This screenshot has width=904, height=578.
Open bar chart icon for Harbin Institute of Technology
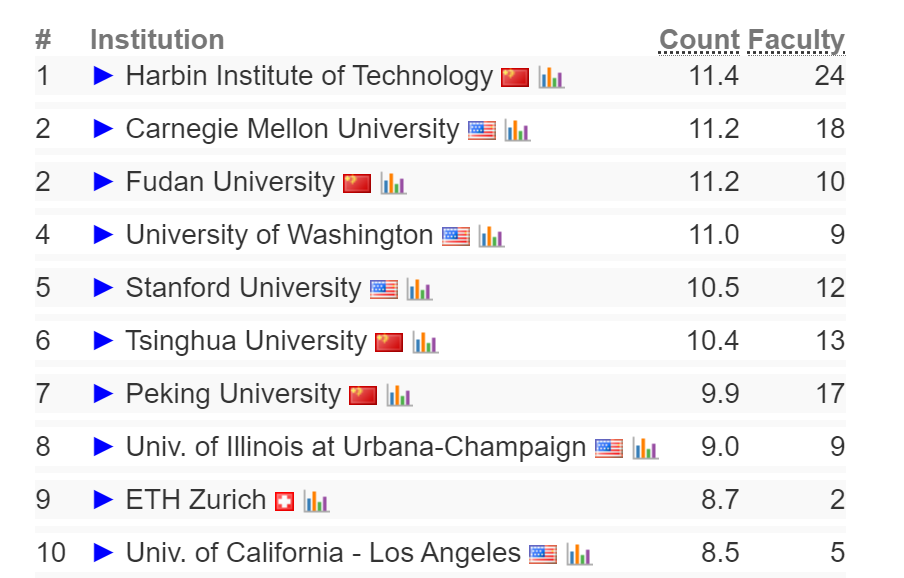pyautogui.click(x=551, y=77)
